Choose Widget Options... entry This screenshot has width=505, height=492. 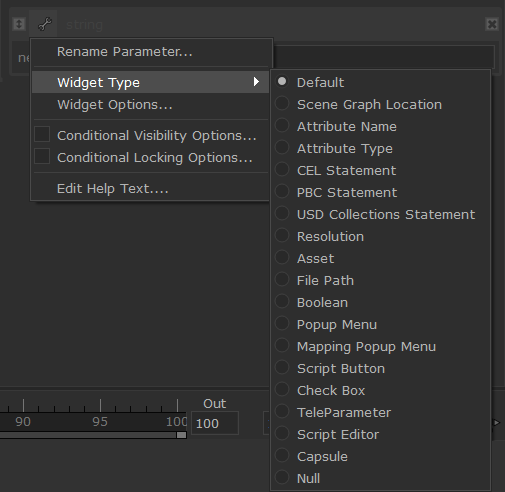150,105
